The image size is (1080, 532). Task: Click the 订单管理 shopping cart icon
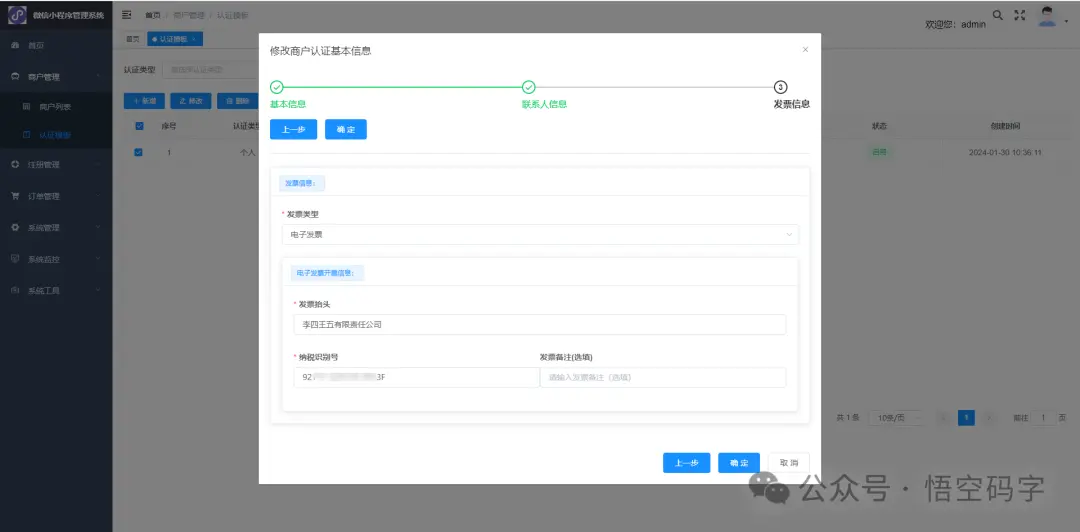click(15, 196)
